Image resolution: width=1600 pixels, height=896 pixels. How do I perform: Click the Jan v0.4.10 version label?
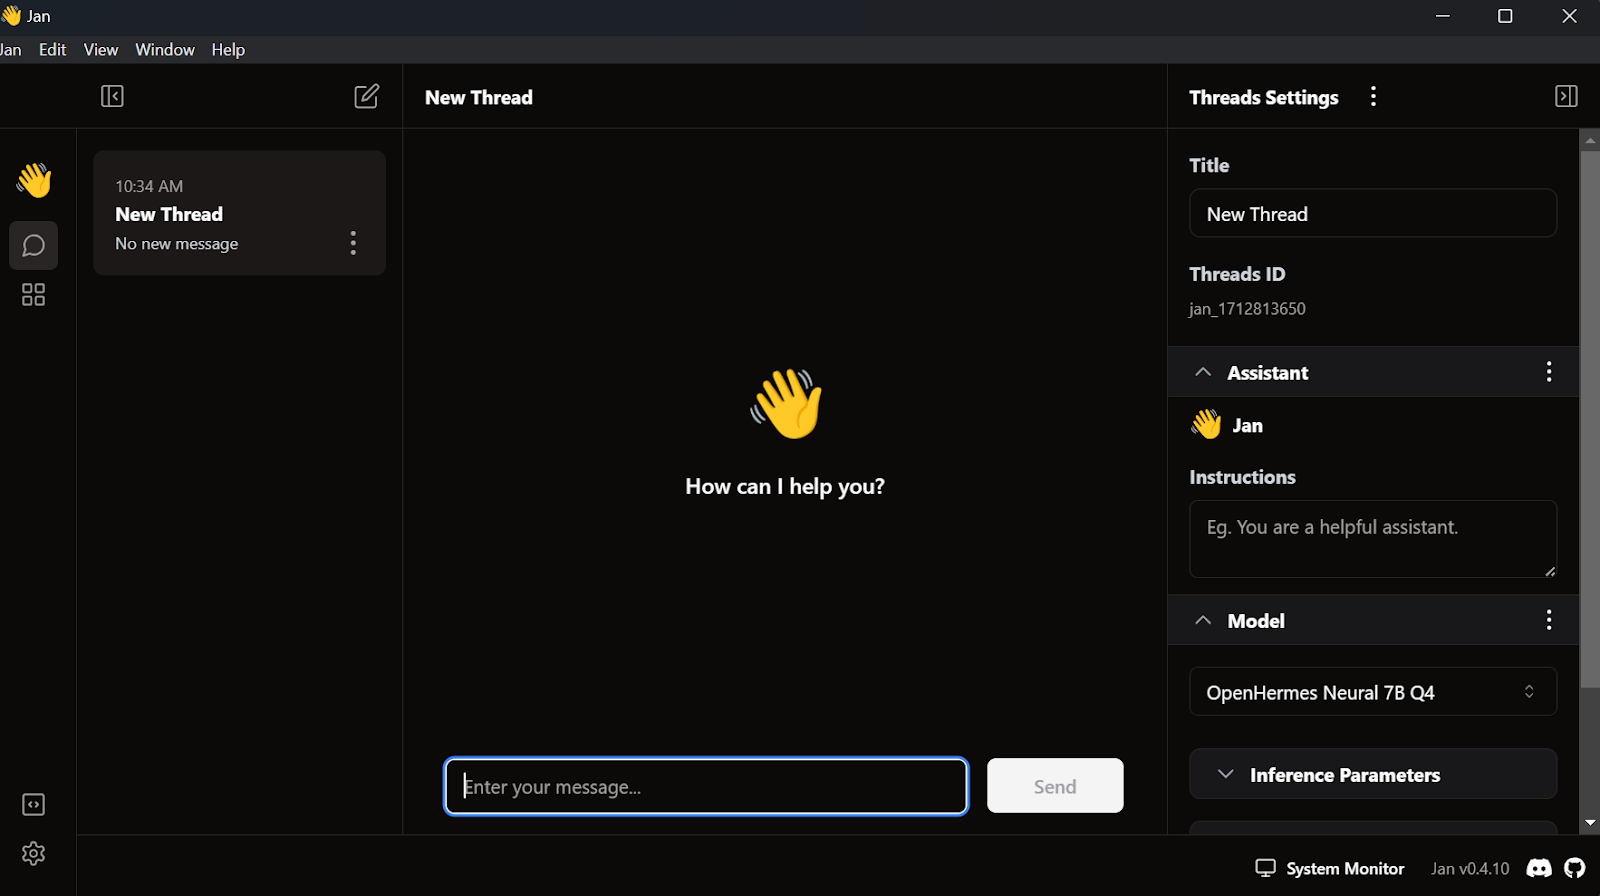[x=1470, y=869]
